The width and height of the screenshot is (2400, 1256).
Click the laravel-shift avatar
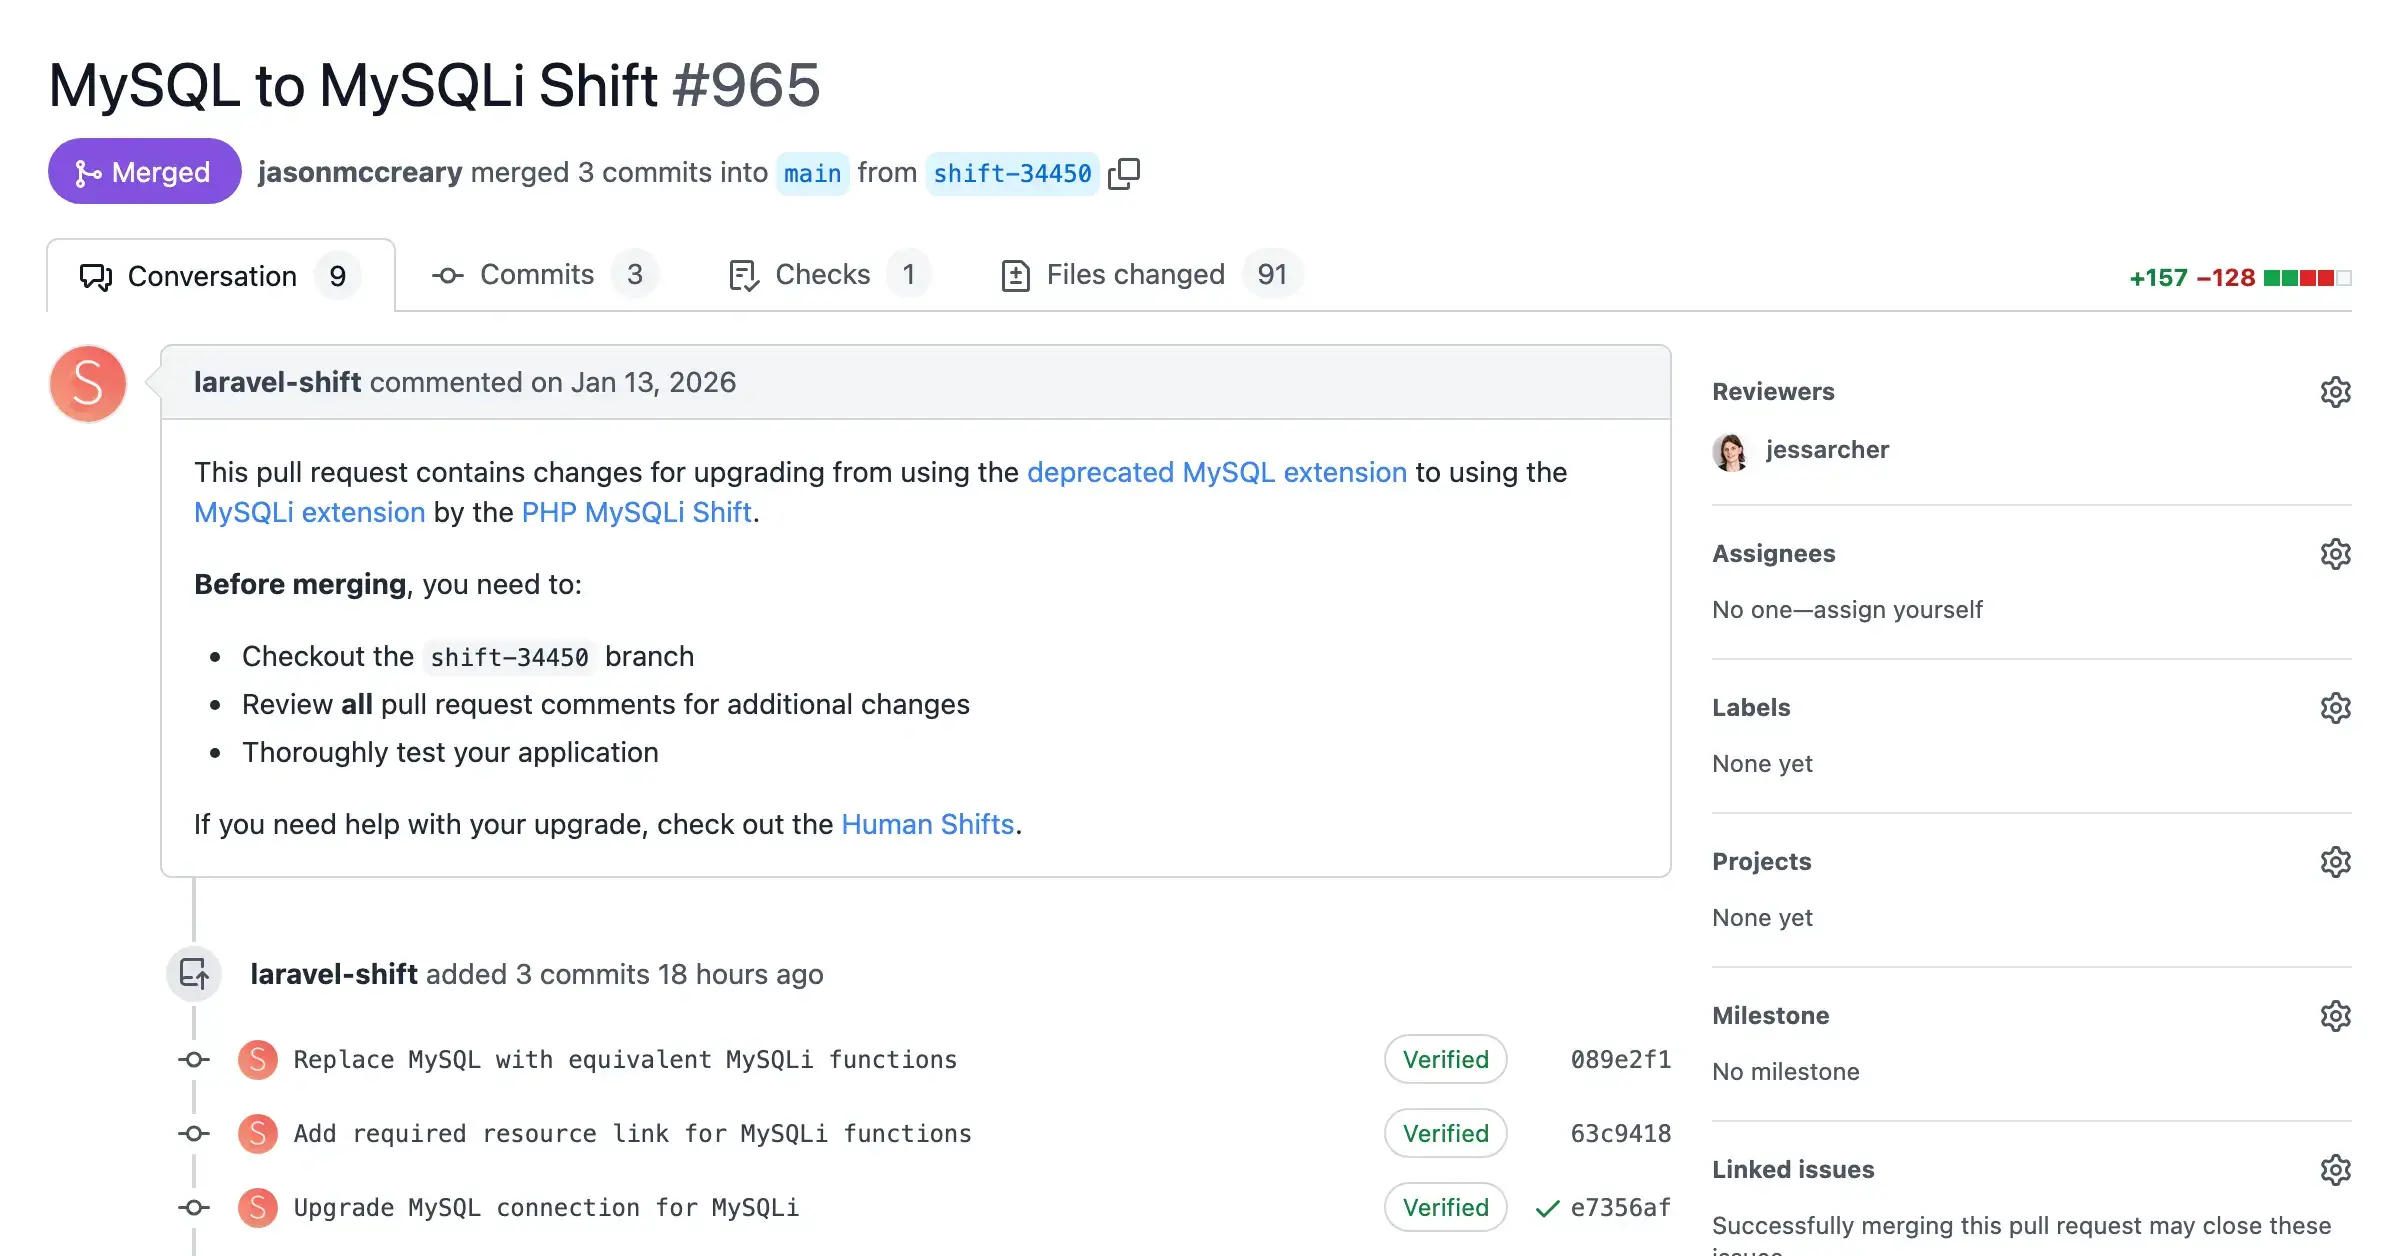tap(87, 383)
